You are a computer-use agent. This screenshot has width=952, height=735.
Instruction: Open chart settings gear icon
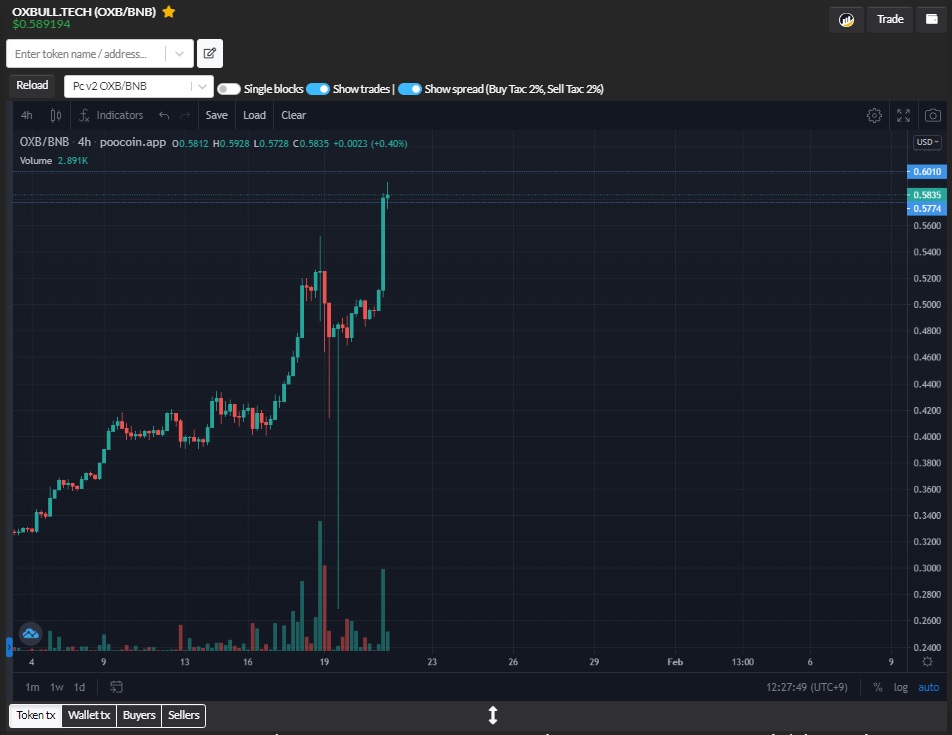coord(874,115)
